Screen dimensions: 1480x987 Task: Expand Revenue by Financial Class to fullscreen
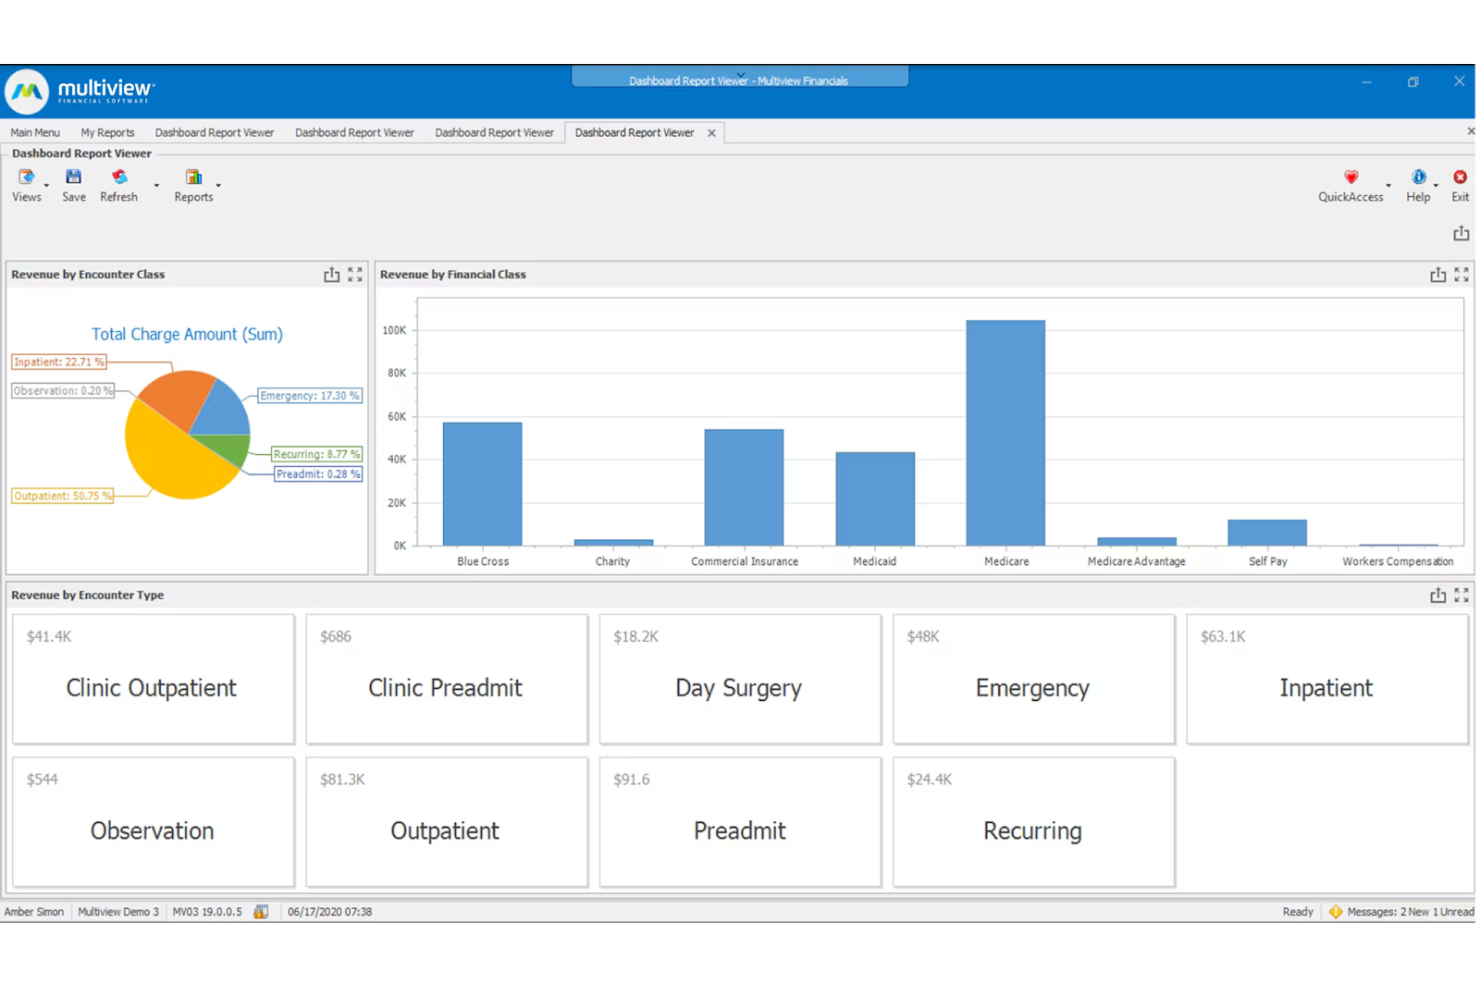point(1461,274)
